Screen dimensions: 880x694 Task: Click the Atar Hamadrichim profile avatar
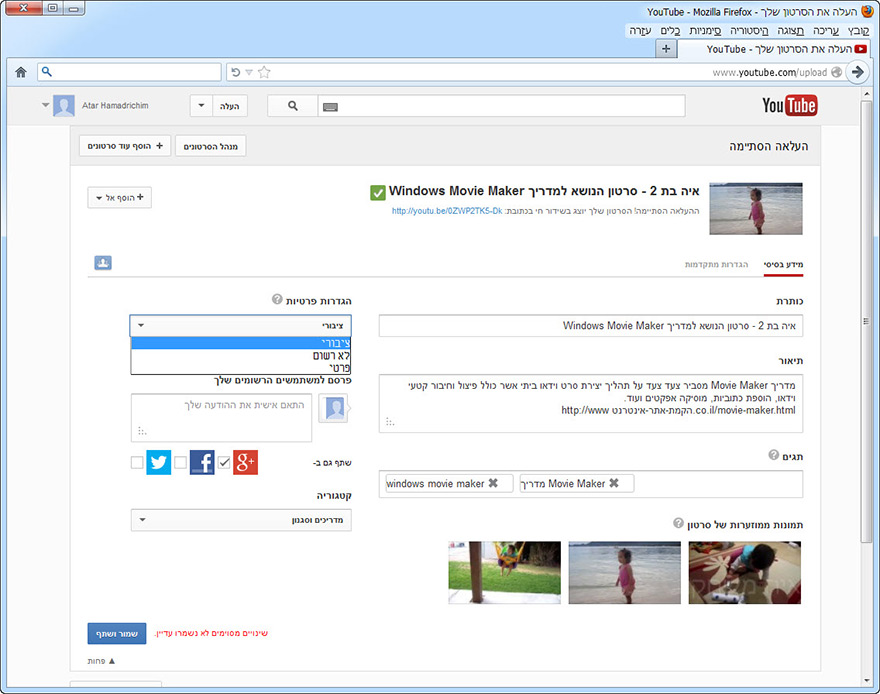pyautogui.click(x=63, y=105)
